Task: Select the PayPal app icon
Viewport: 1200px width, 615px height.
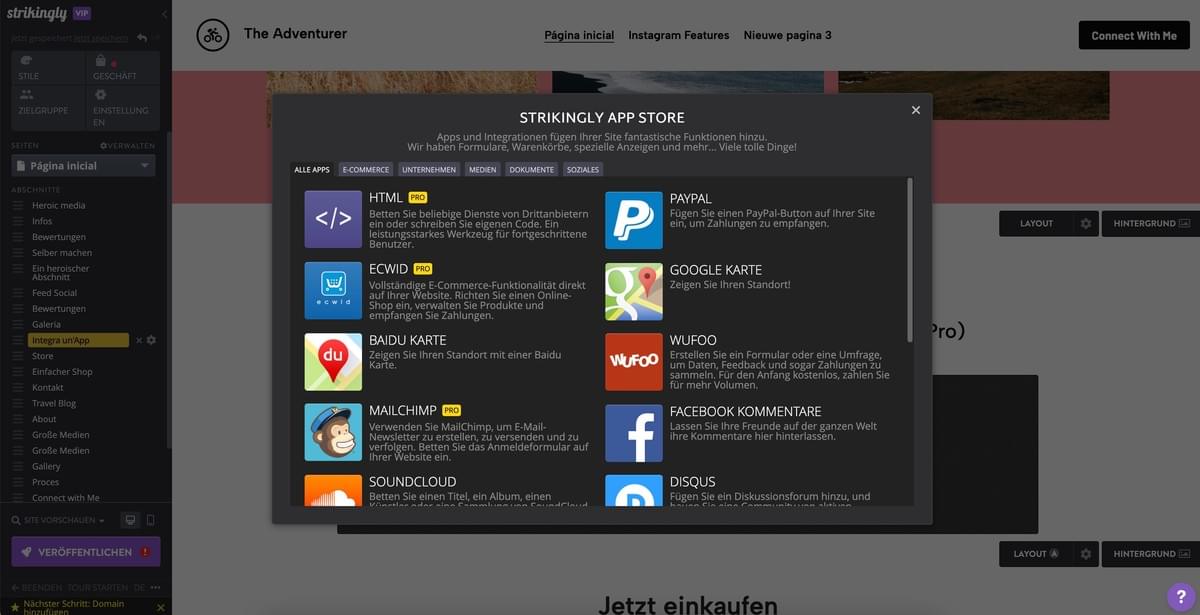Action: pyautogui.click(x=634, y=219)
